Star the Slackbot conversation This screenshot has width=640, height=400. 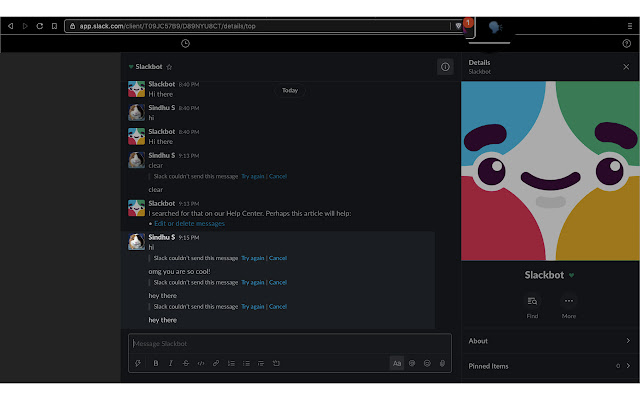[x=169, y=67]
